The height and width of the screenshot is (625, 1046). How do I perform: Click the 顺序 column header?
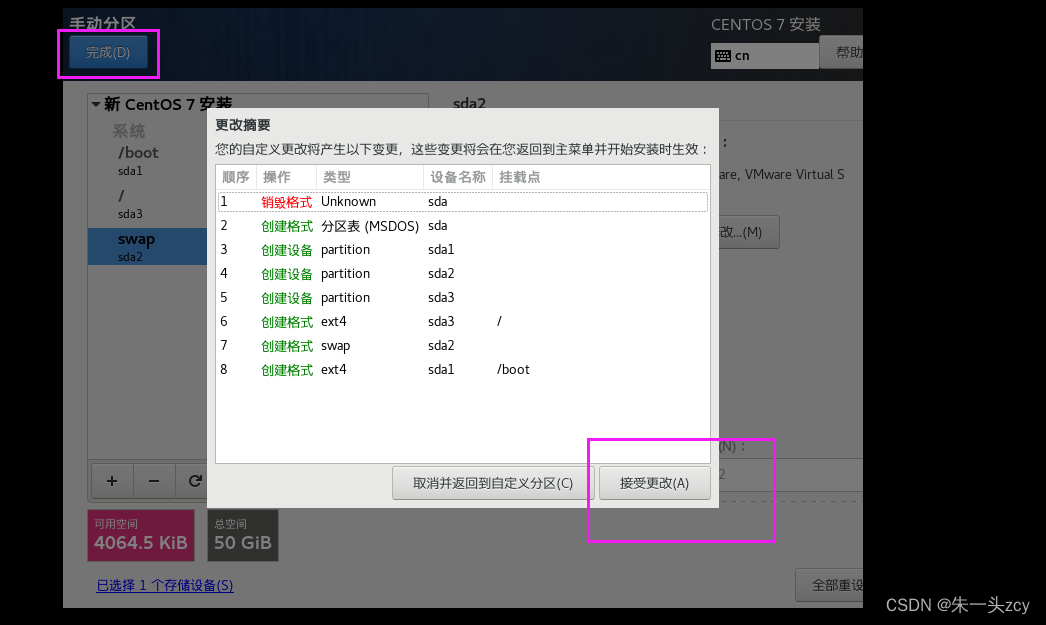(236, 177)
